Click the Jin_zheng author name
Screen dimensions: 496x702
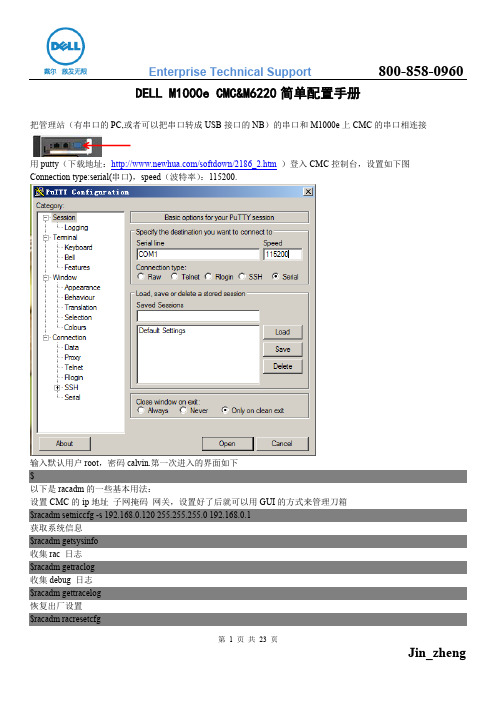click(437, 653)
